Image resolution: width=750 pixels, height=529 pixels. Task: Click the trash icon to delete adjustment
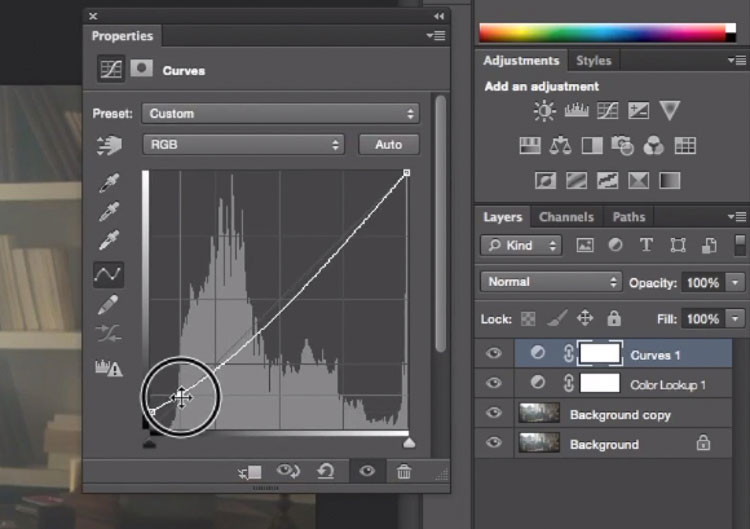(x=404, y=472)
